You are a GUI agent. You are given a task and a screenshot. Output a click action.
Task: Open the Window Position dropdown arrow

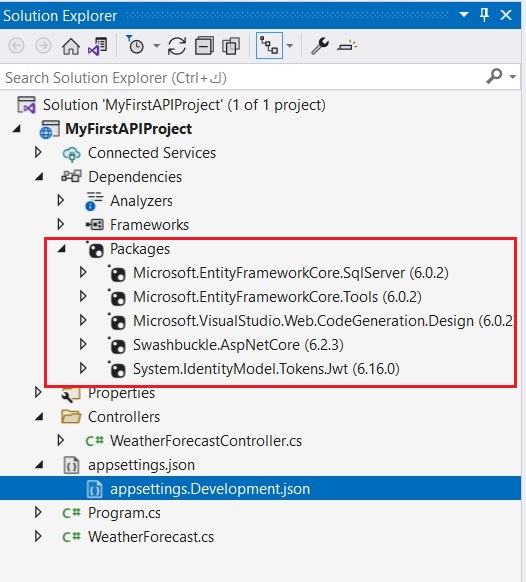point(464,14)
